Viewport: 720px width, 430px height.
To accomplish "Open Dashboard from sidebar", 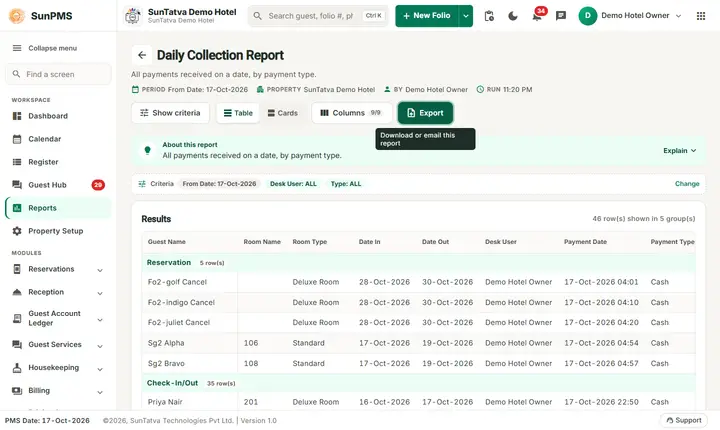I will (x=58, y=116).
